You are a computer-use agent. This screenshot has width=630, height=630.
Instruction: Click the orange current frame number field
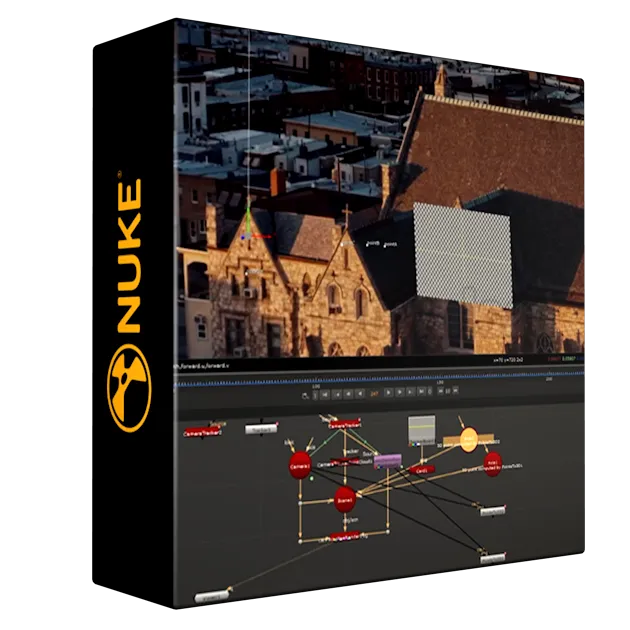coord(373,395)
